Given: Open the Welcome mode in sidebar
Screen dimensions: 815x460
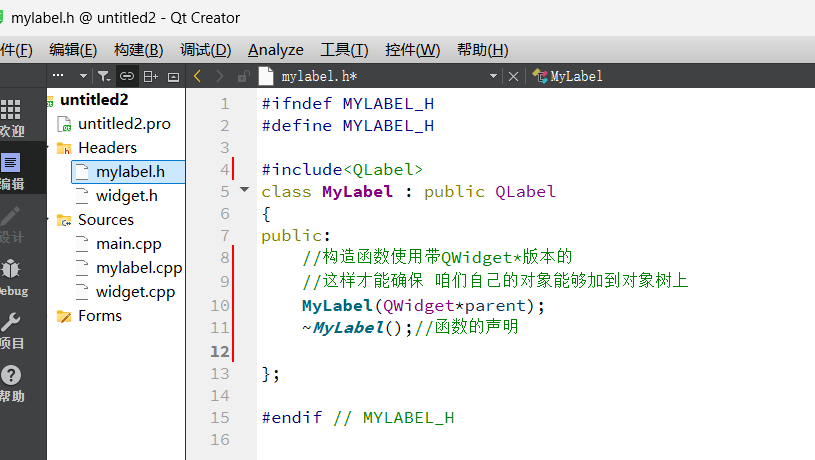Looking at the screenshot, I should [10, 117].
